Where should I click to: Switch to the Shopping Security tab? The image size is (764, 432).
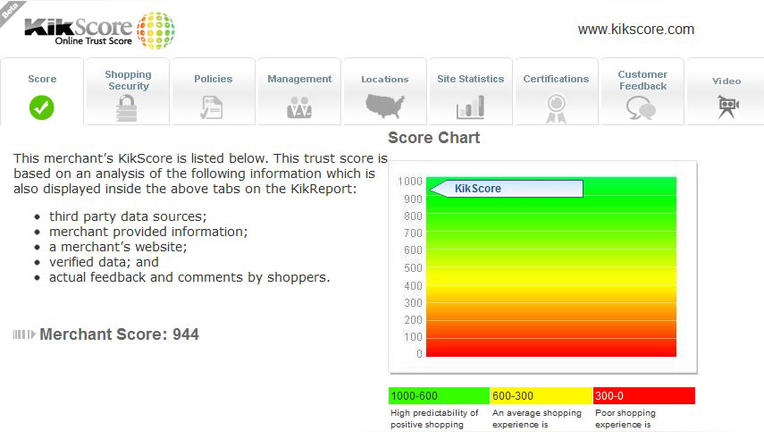128,92
